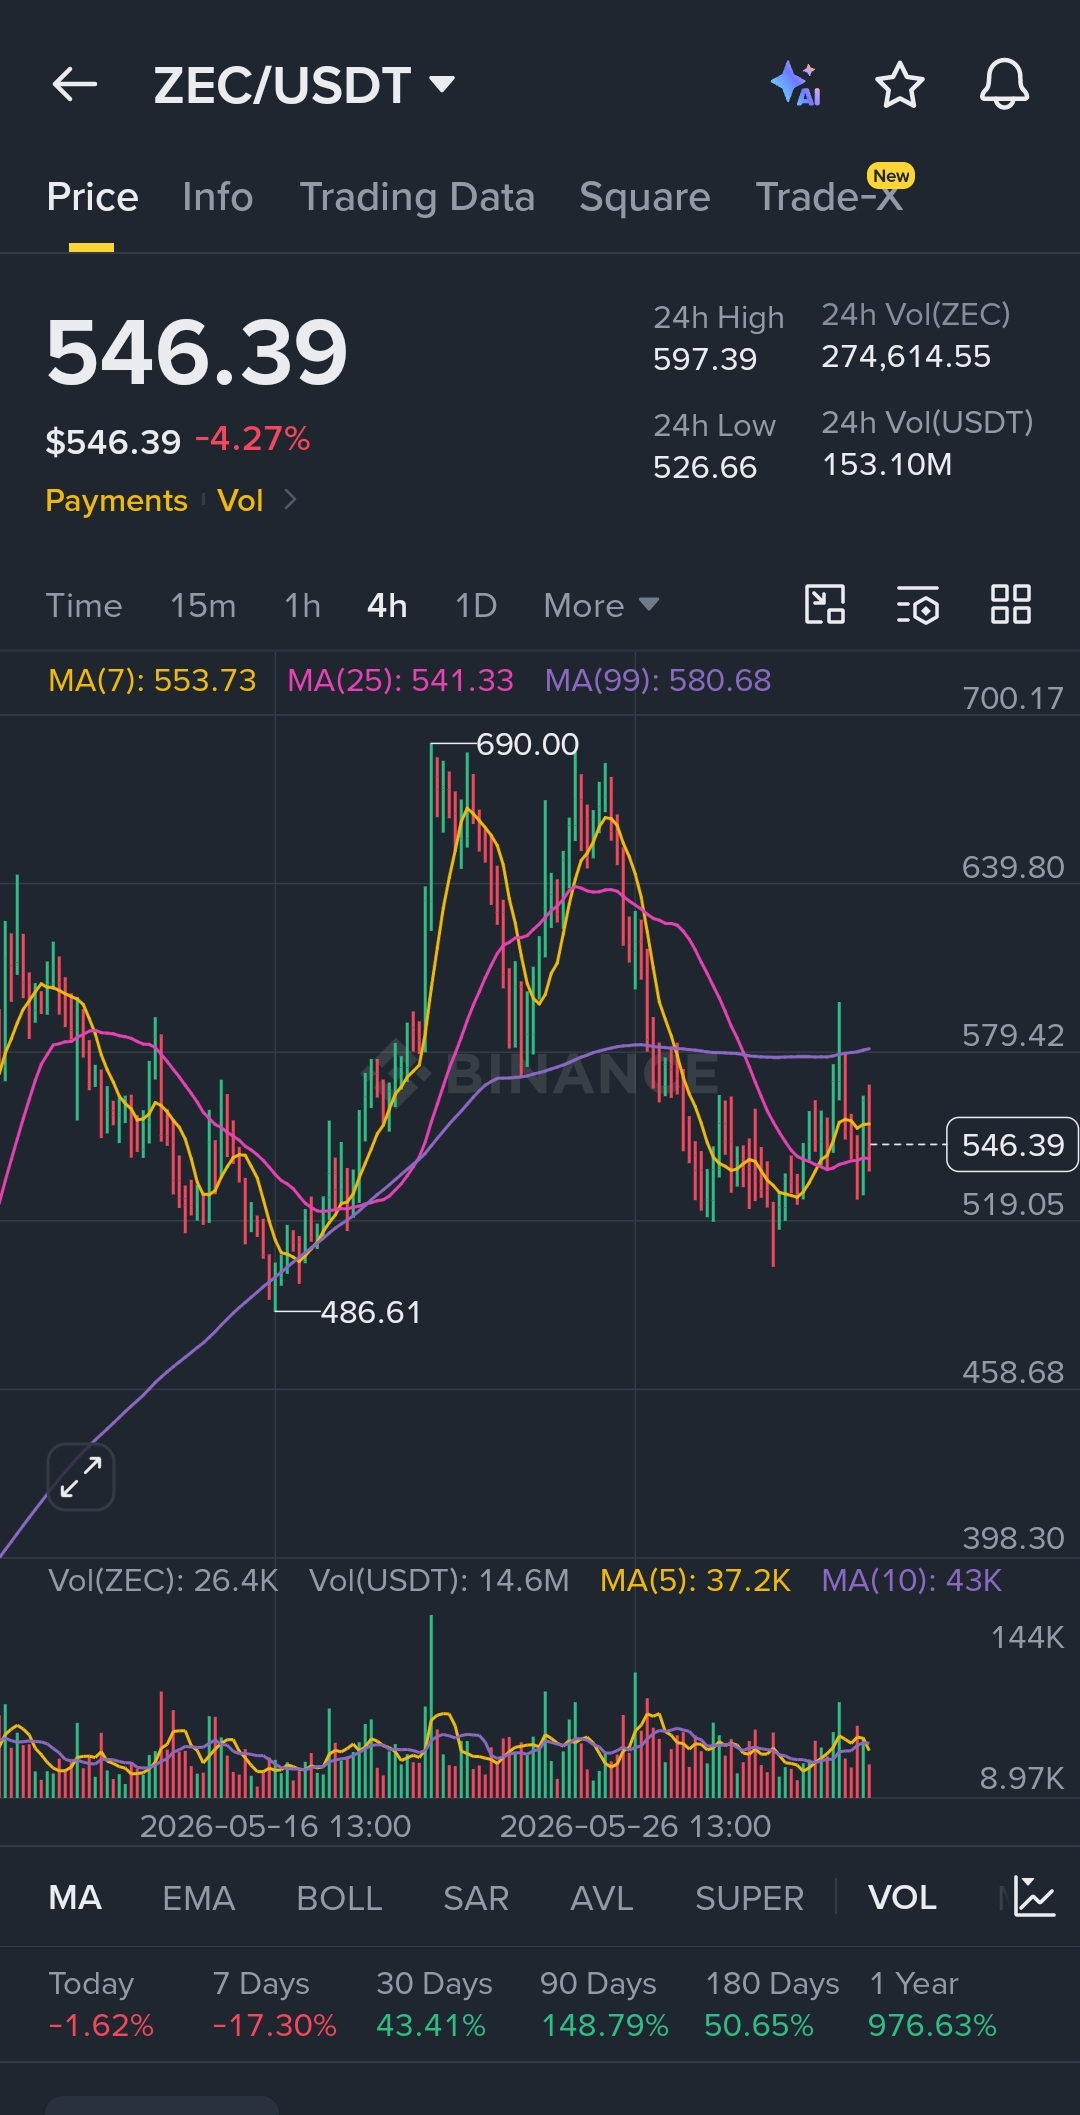
Task: Tap the 90 Days 148.79% performance
Action: [x=604, y=2005]
